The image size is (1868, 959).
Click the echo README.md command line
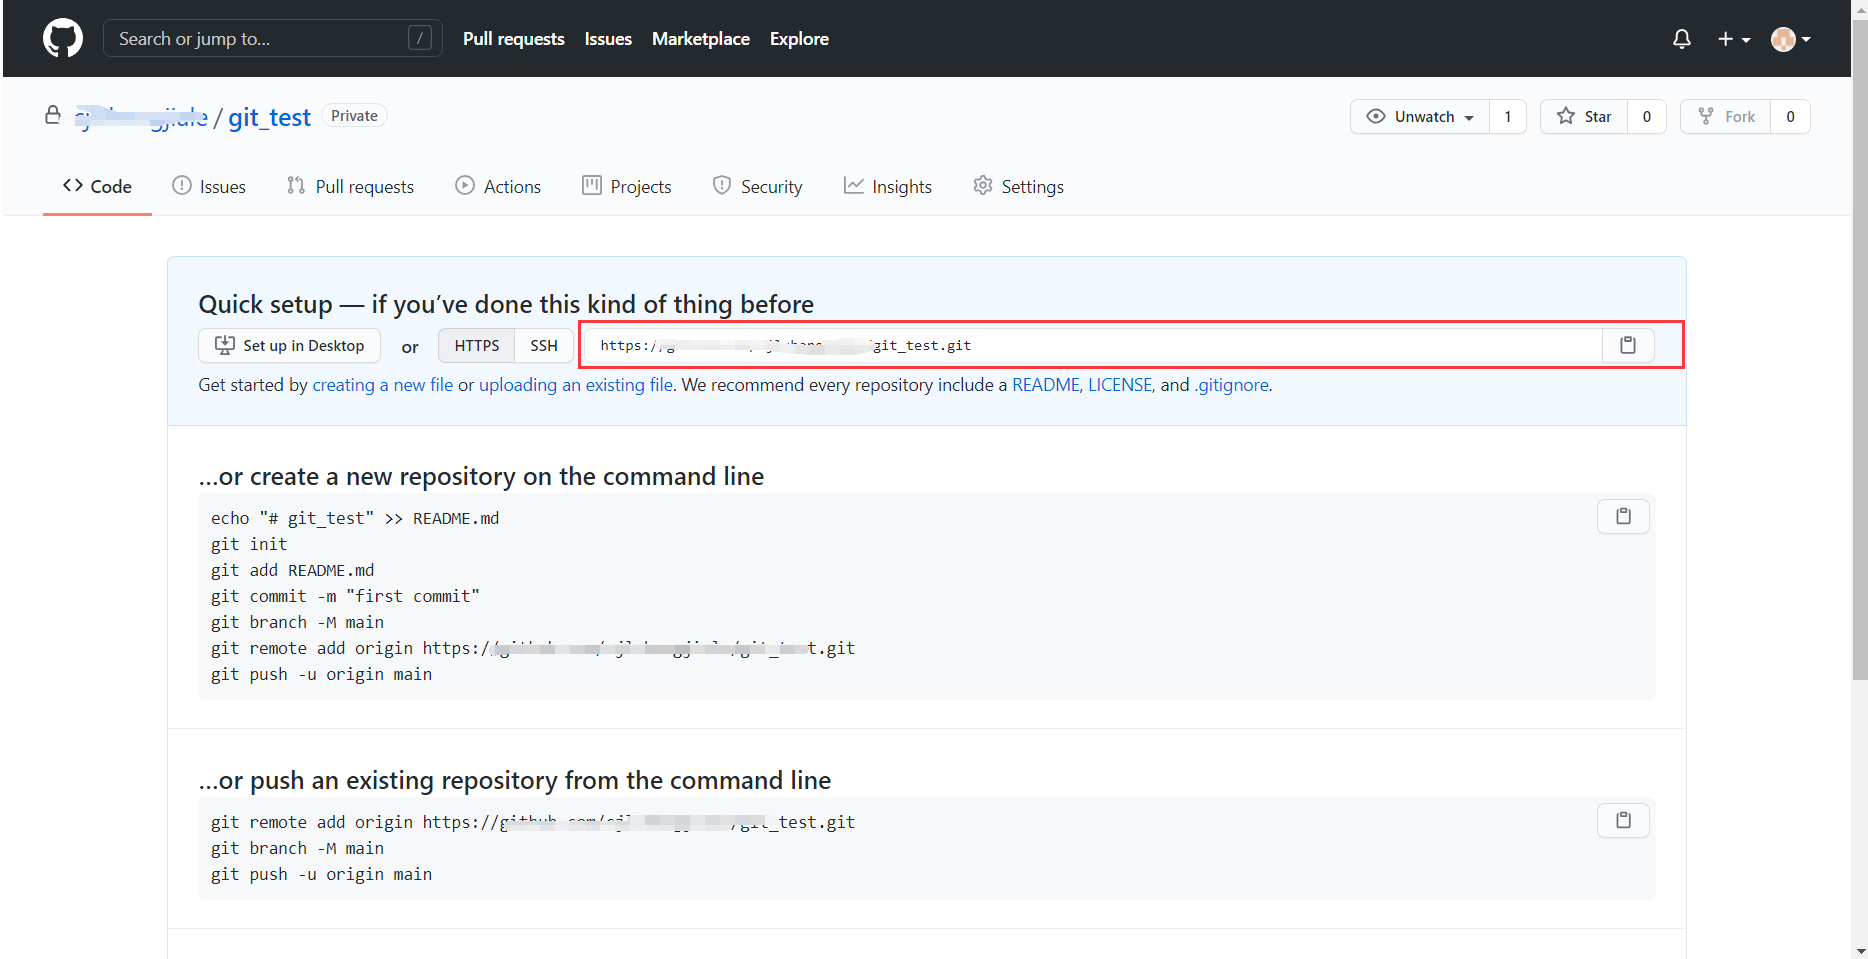pyautogui.click(x=355, y=518)
